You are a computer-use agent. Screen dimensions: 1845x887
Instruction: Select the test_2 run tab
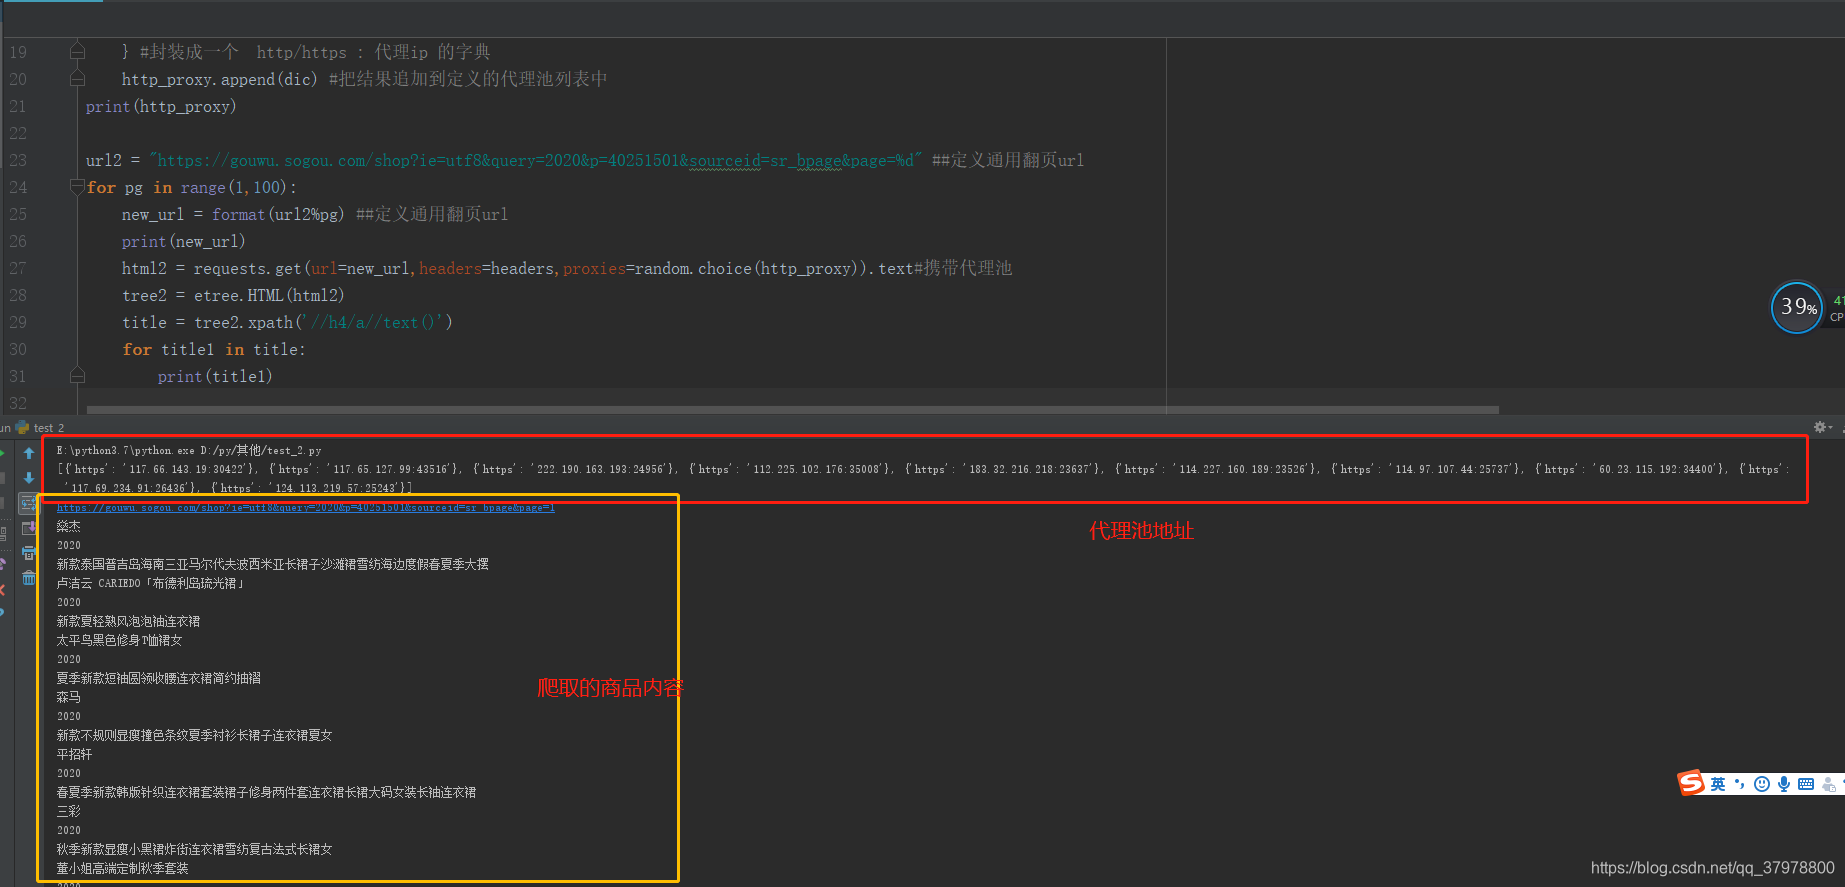click(x=40, y=427)
